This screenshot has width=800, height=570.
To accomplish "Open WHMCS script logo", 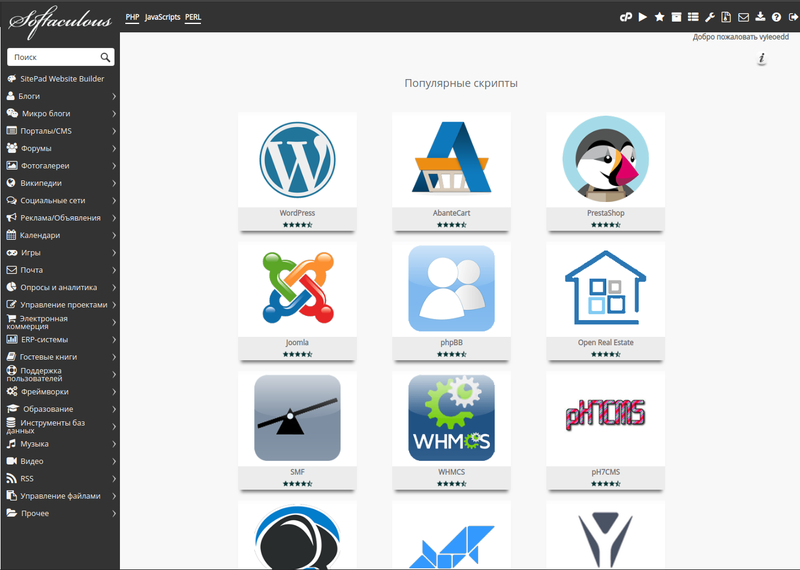I will [x=452, y=418].
